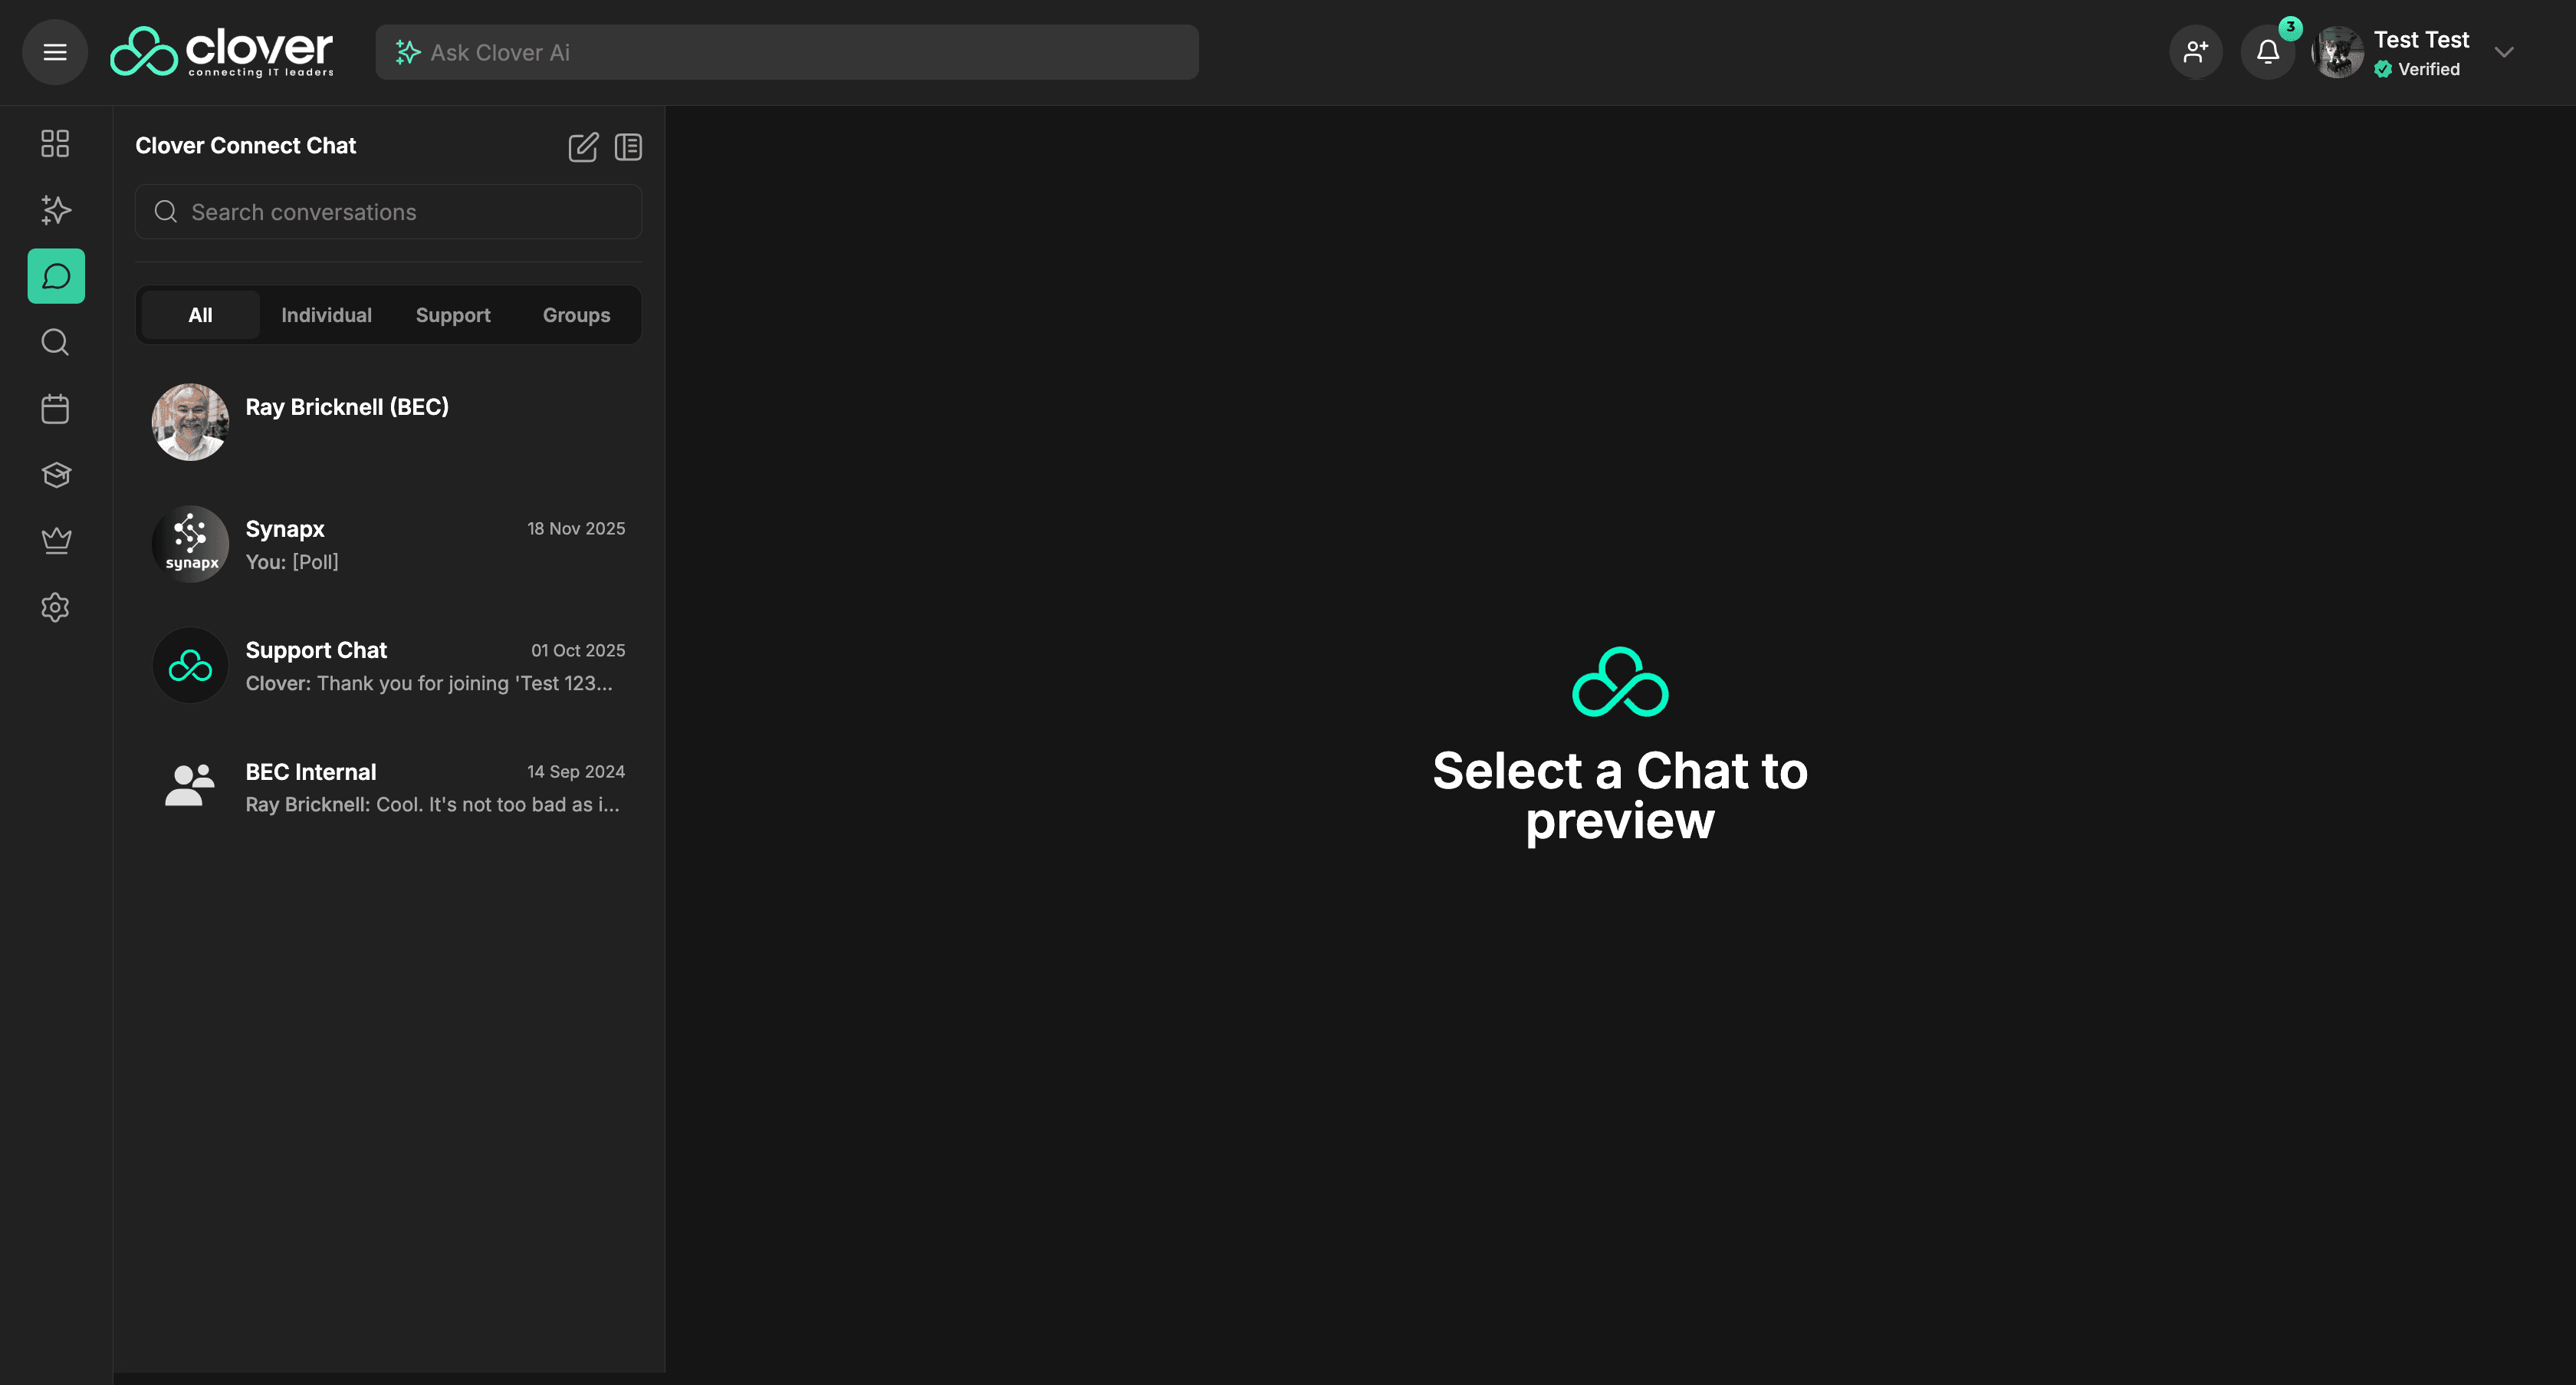Open the calendar sidebar icon
The image size is (2576, 1385).
click(x=55, y=409)
